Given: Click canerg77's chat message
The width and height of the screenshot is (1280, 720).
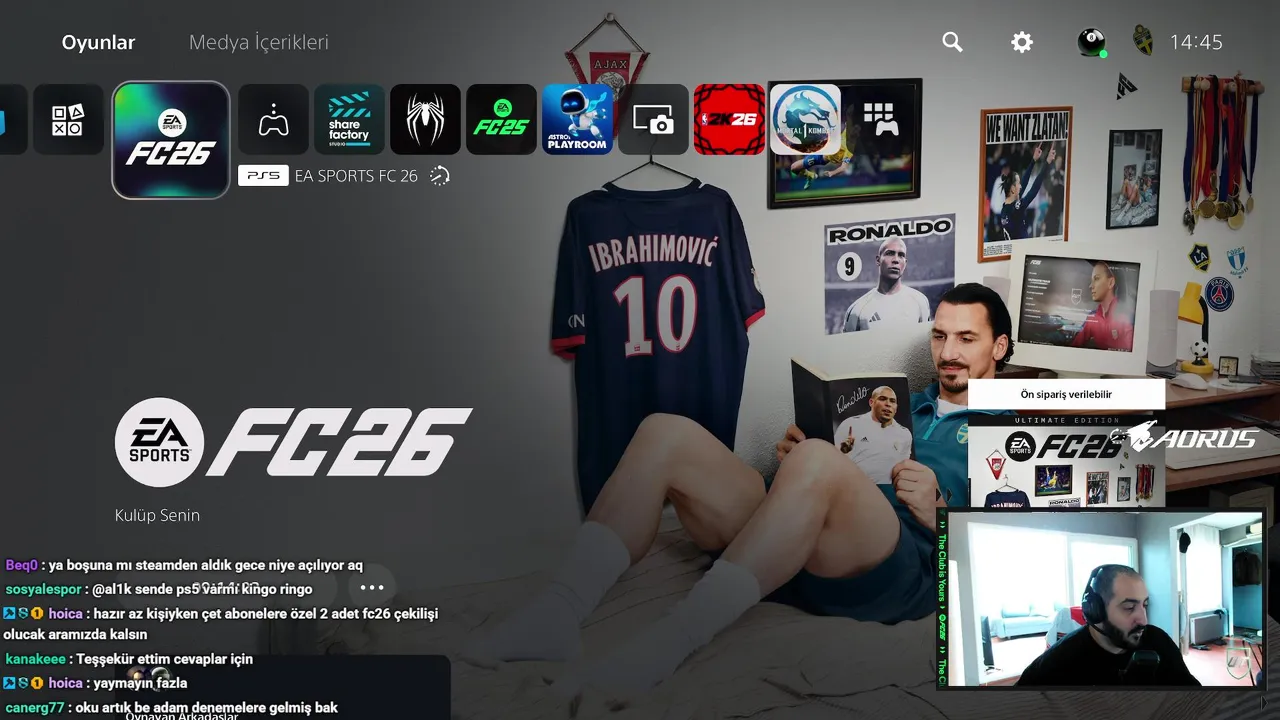Looking at the screenshot, I should click(x=171, y=707).
